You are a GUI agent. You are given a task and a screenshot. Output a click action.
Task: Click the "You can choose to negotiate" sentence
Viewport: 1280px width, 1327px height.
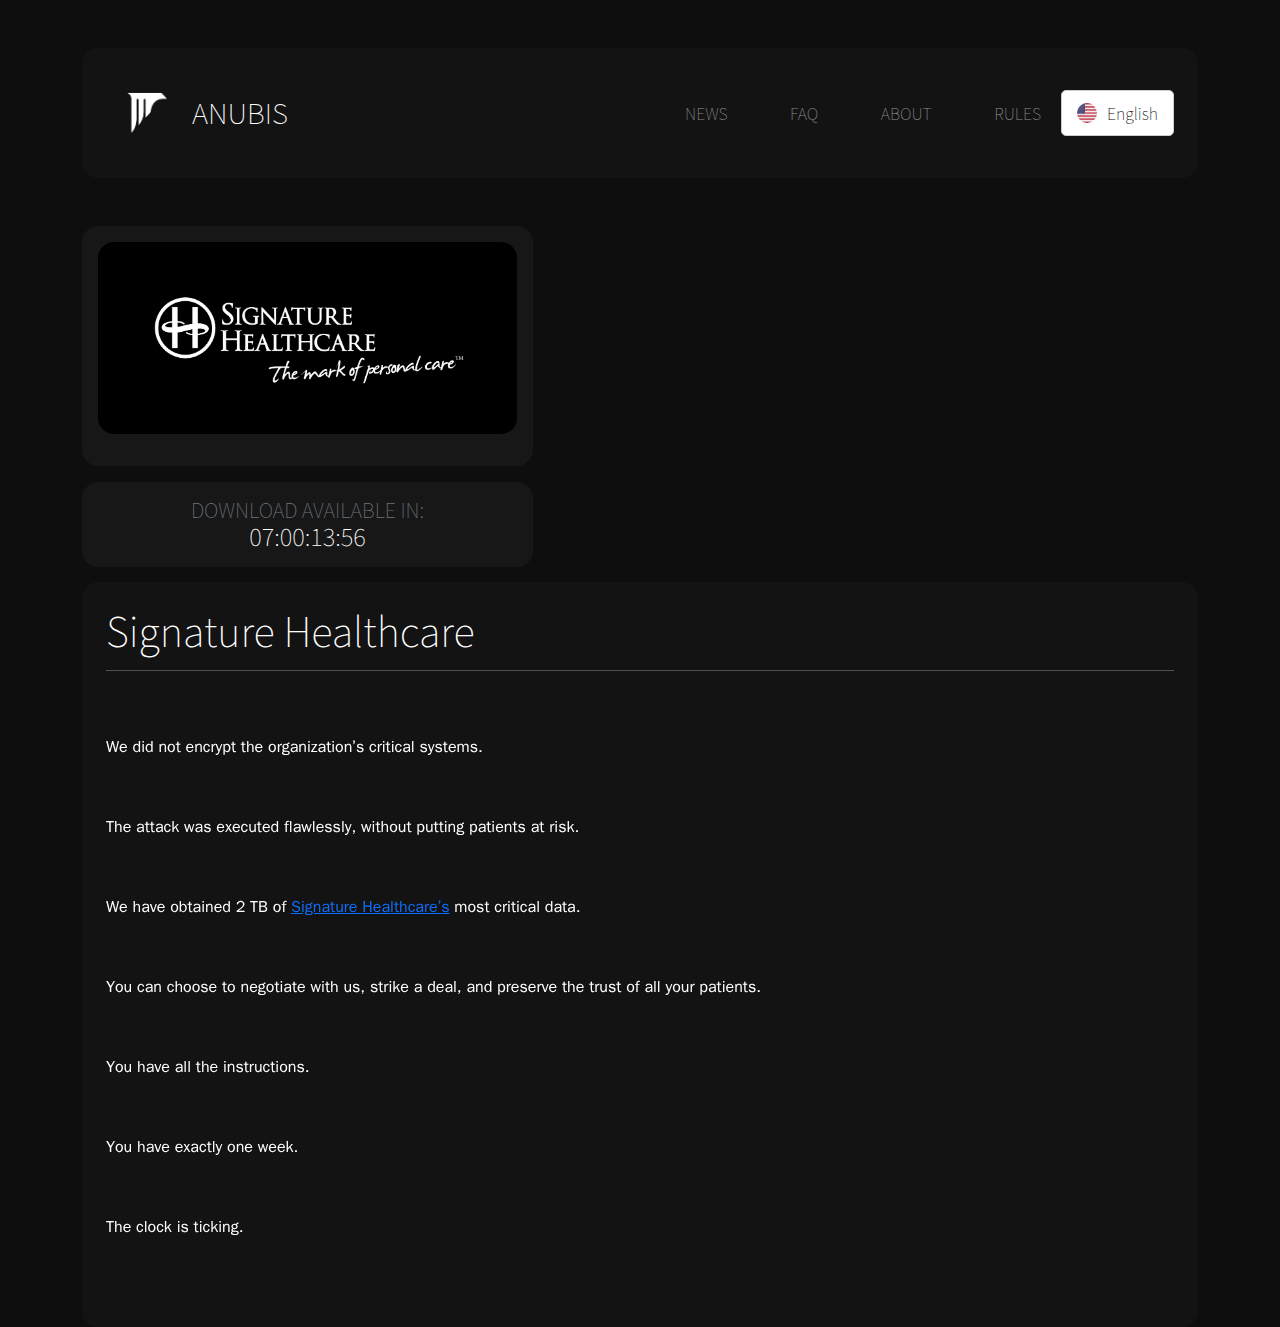pyautogui.click(x=433, y=987)
